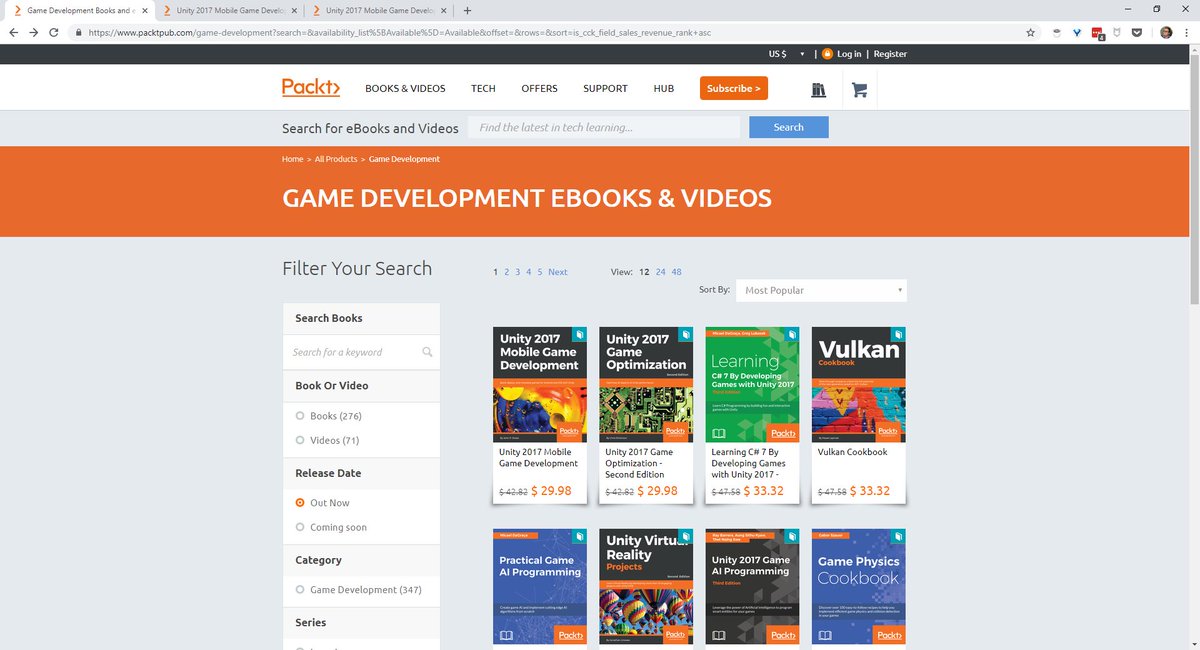Open the Sort By Most Popular dropdown
This screenshot has width=1200, height=650.
[x=821, y=290]
